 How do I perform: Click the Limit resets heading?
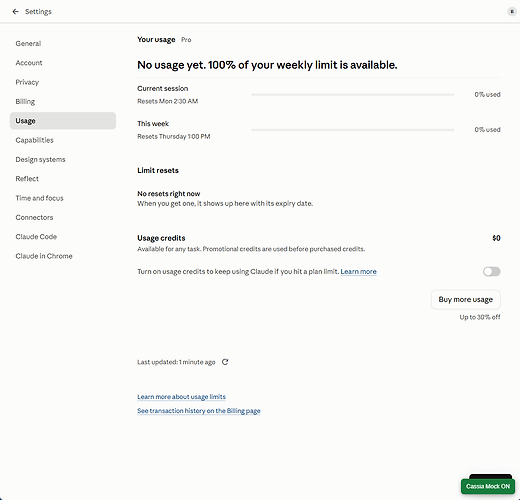[158, 170]
